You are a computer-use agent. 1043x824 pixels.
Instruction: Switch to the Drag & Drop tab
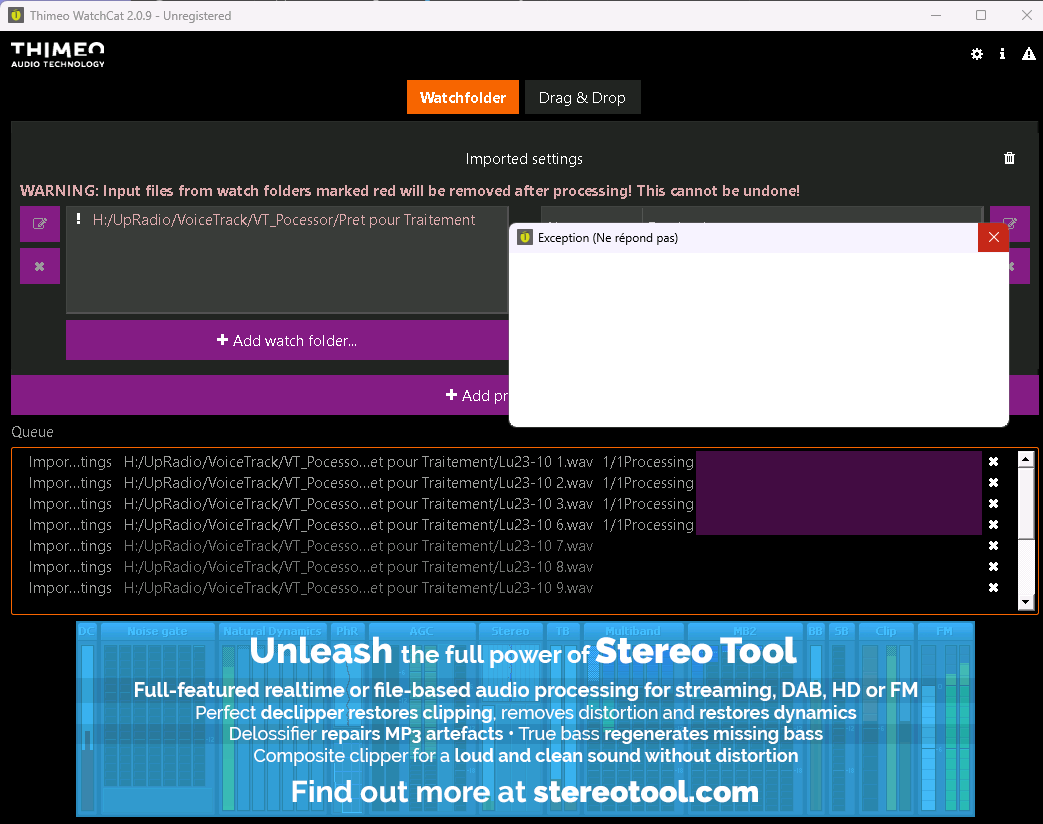tap(582, 97)
